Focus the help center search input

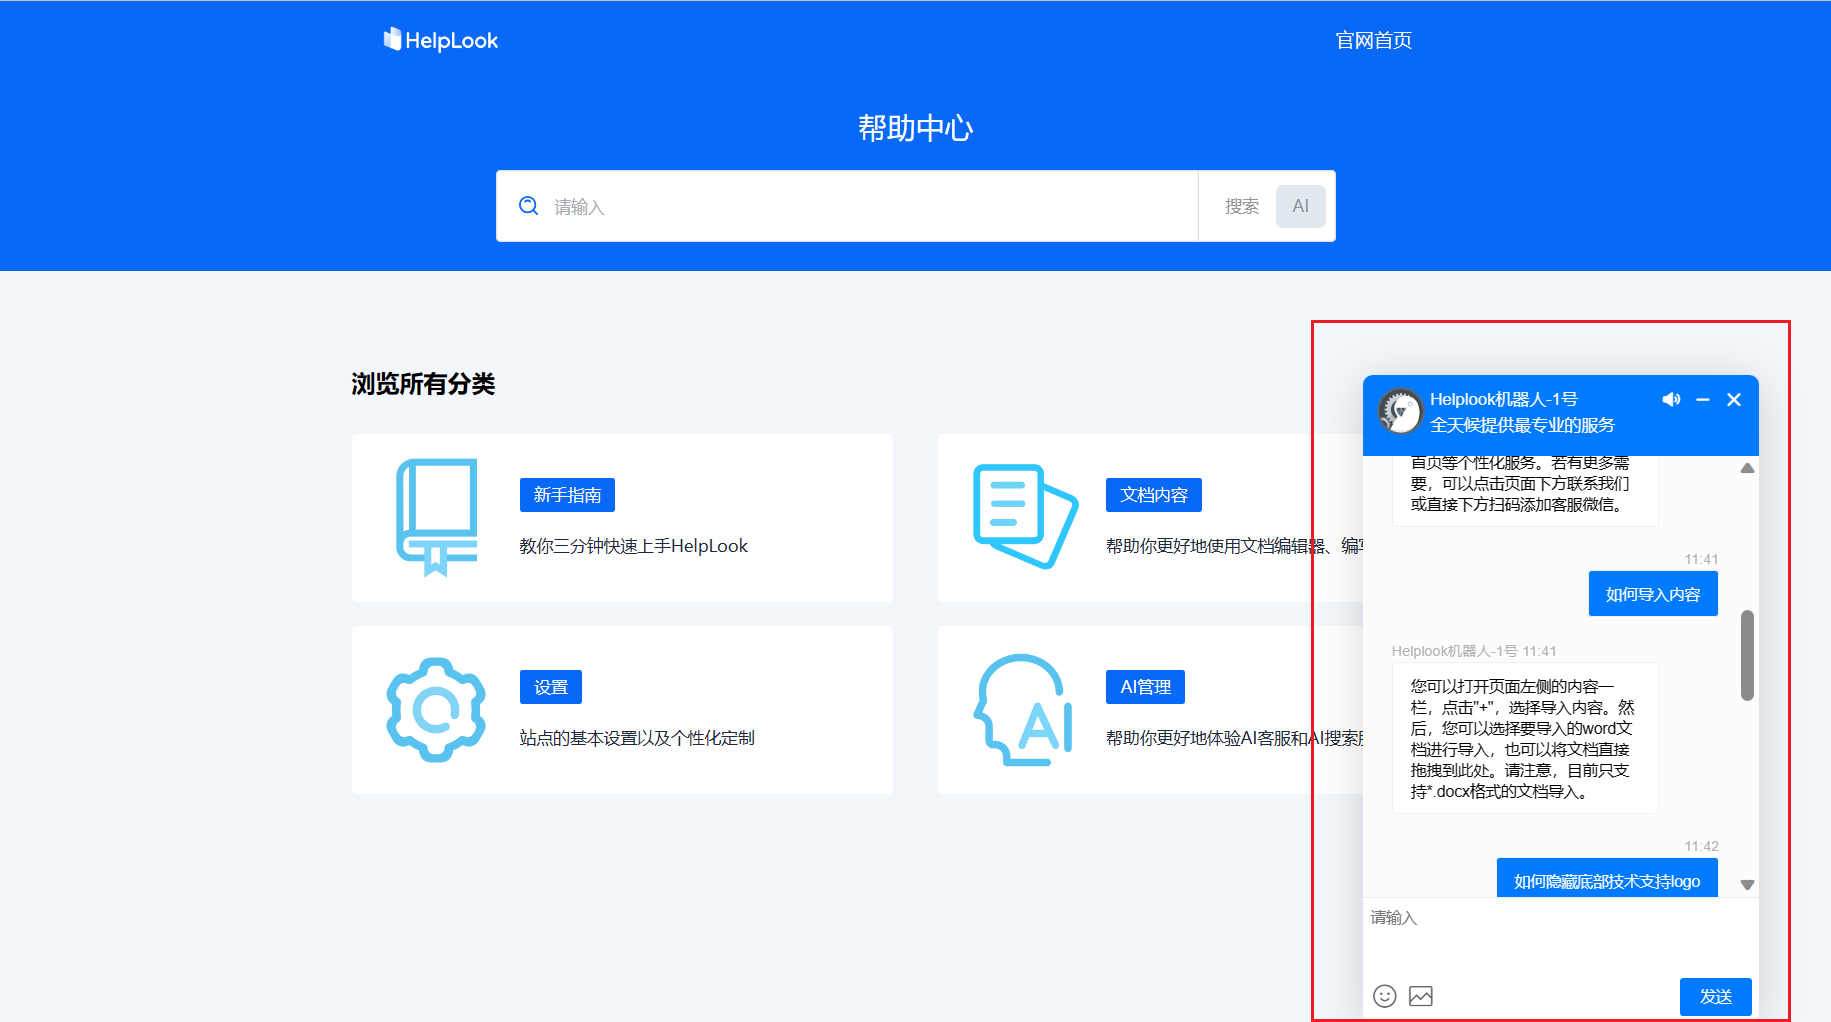point(870,206)
